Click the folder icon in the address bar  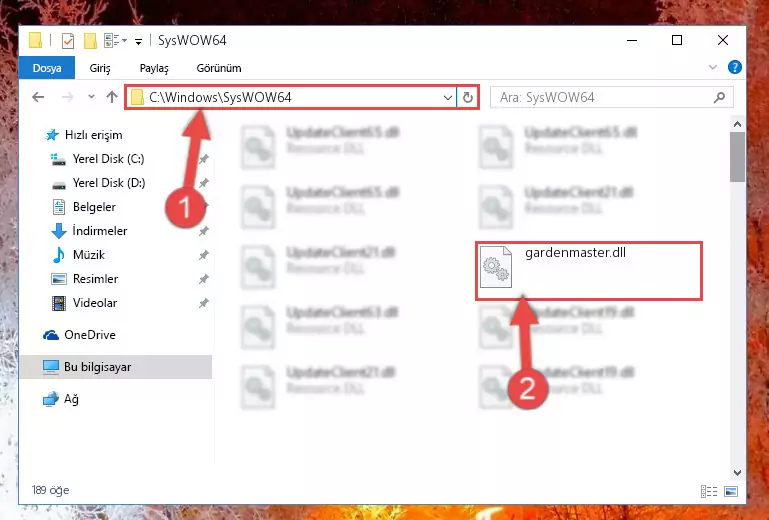(137, 97)
